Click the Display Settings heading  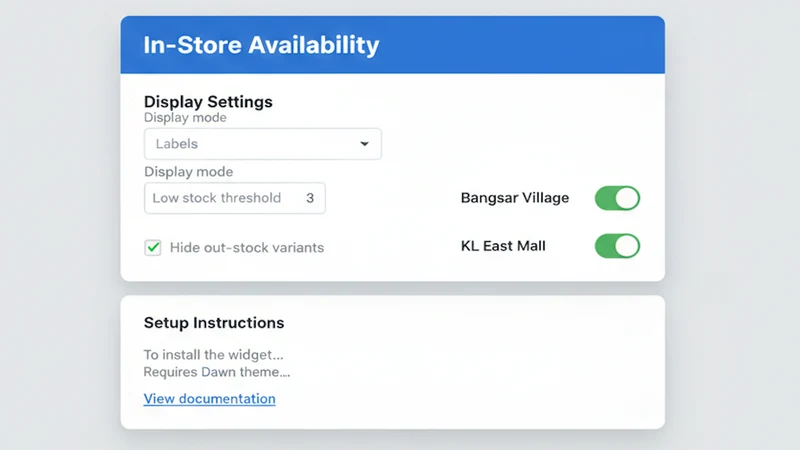[208, 102]
